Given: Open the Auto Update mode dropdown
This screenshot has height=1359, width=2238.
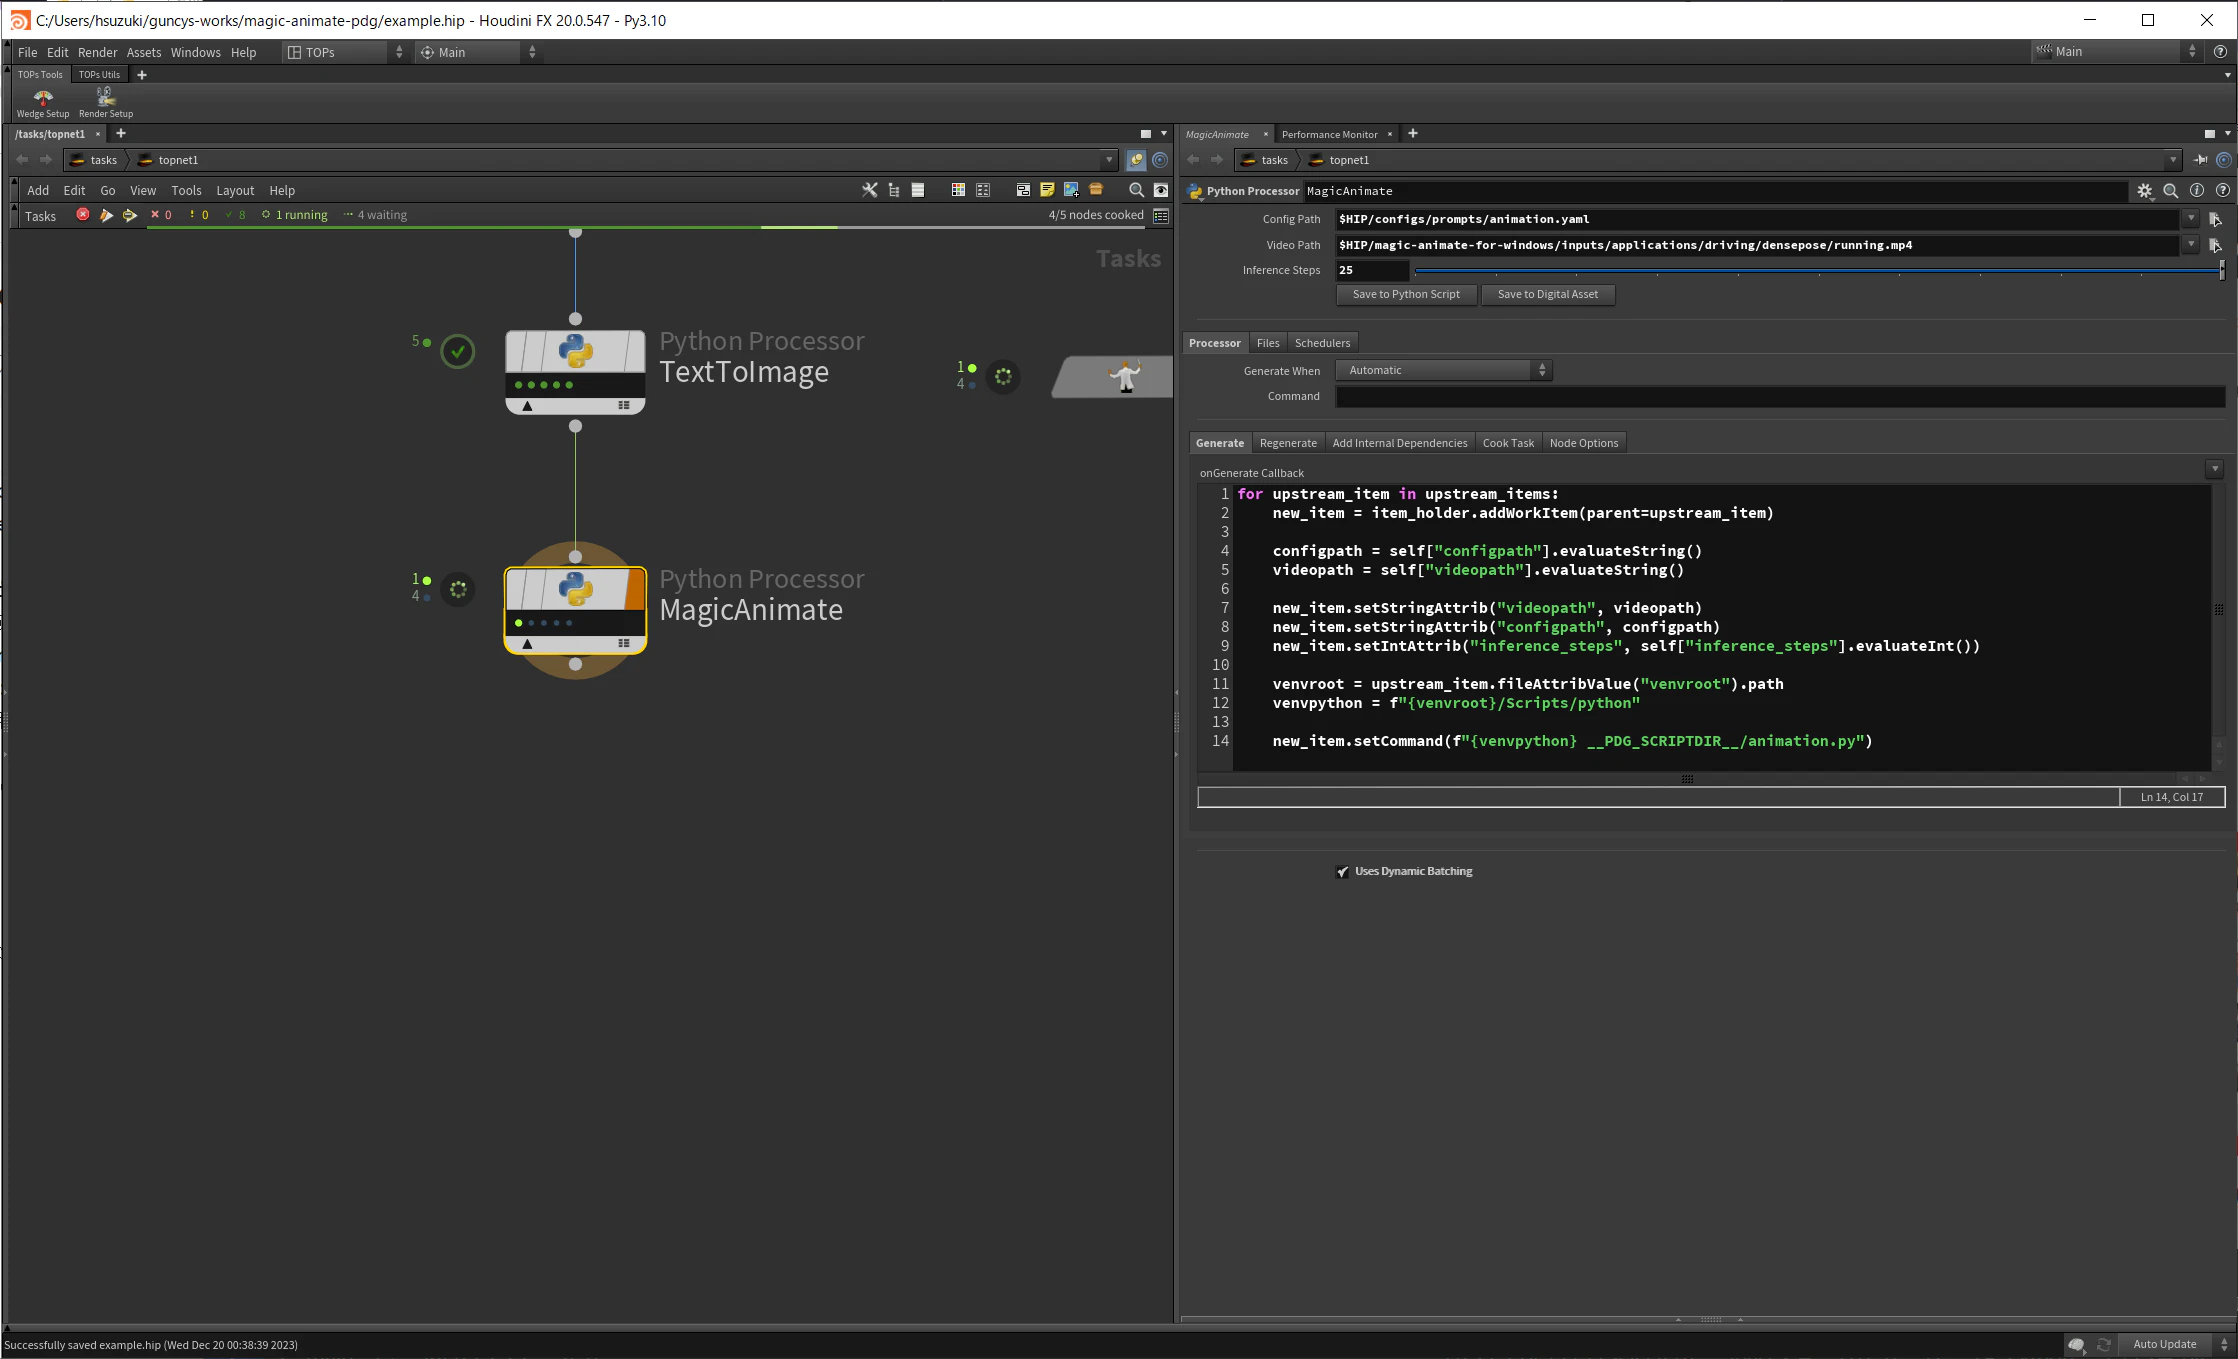Looking at the screenshot, I should (2173, 1344).
